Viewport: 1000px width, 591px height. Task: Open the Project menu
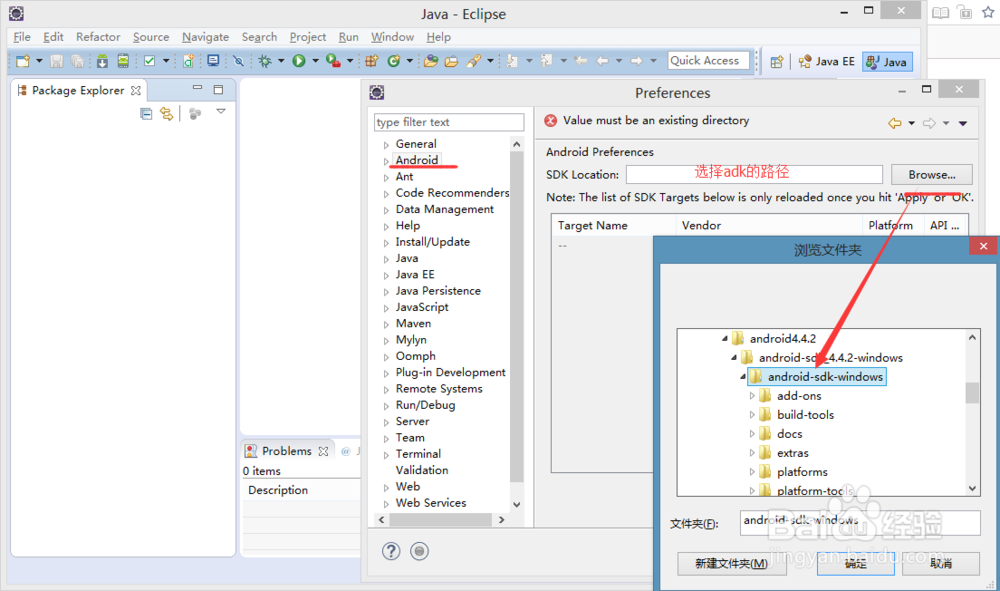(x=307, y=37)
